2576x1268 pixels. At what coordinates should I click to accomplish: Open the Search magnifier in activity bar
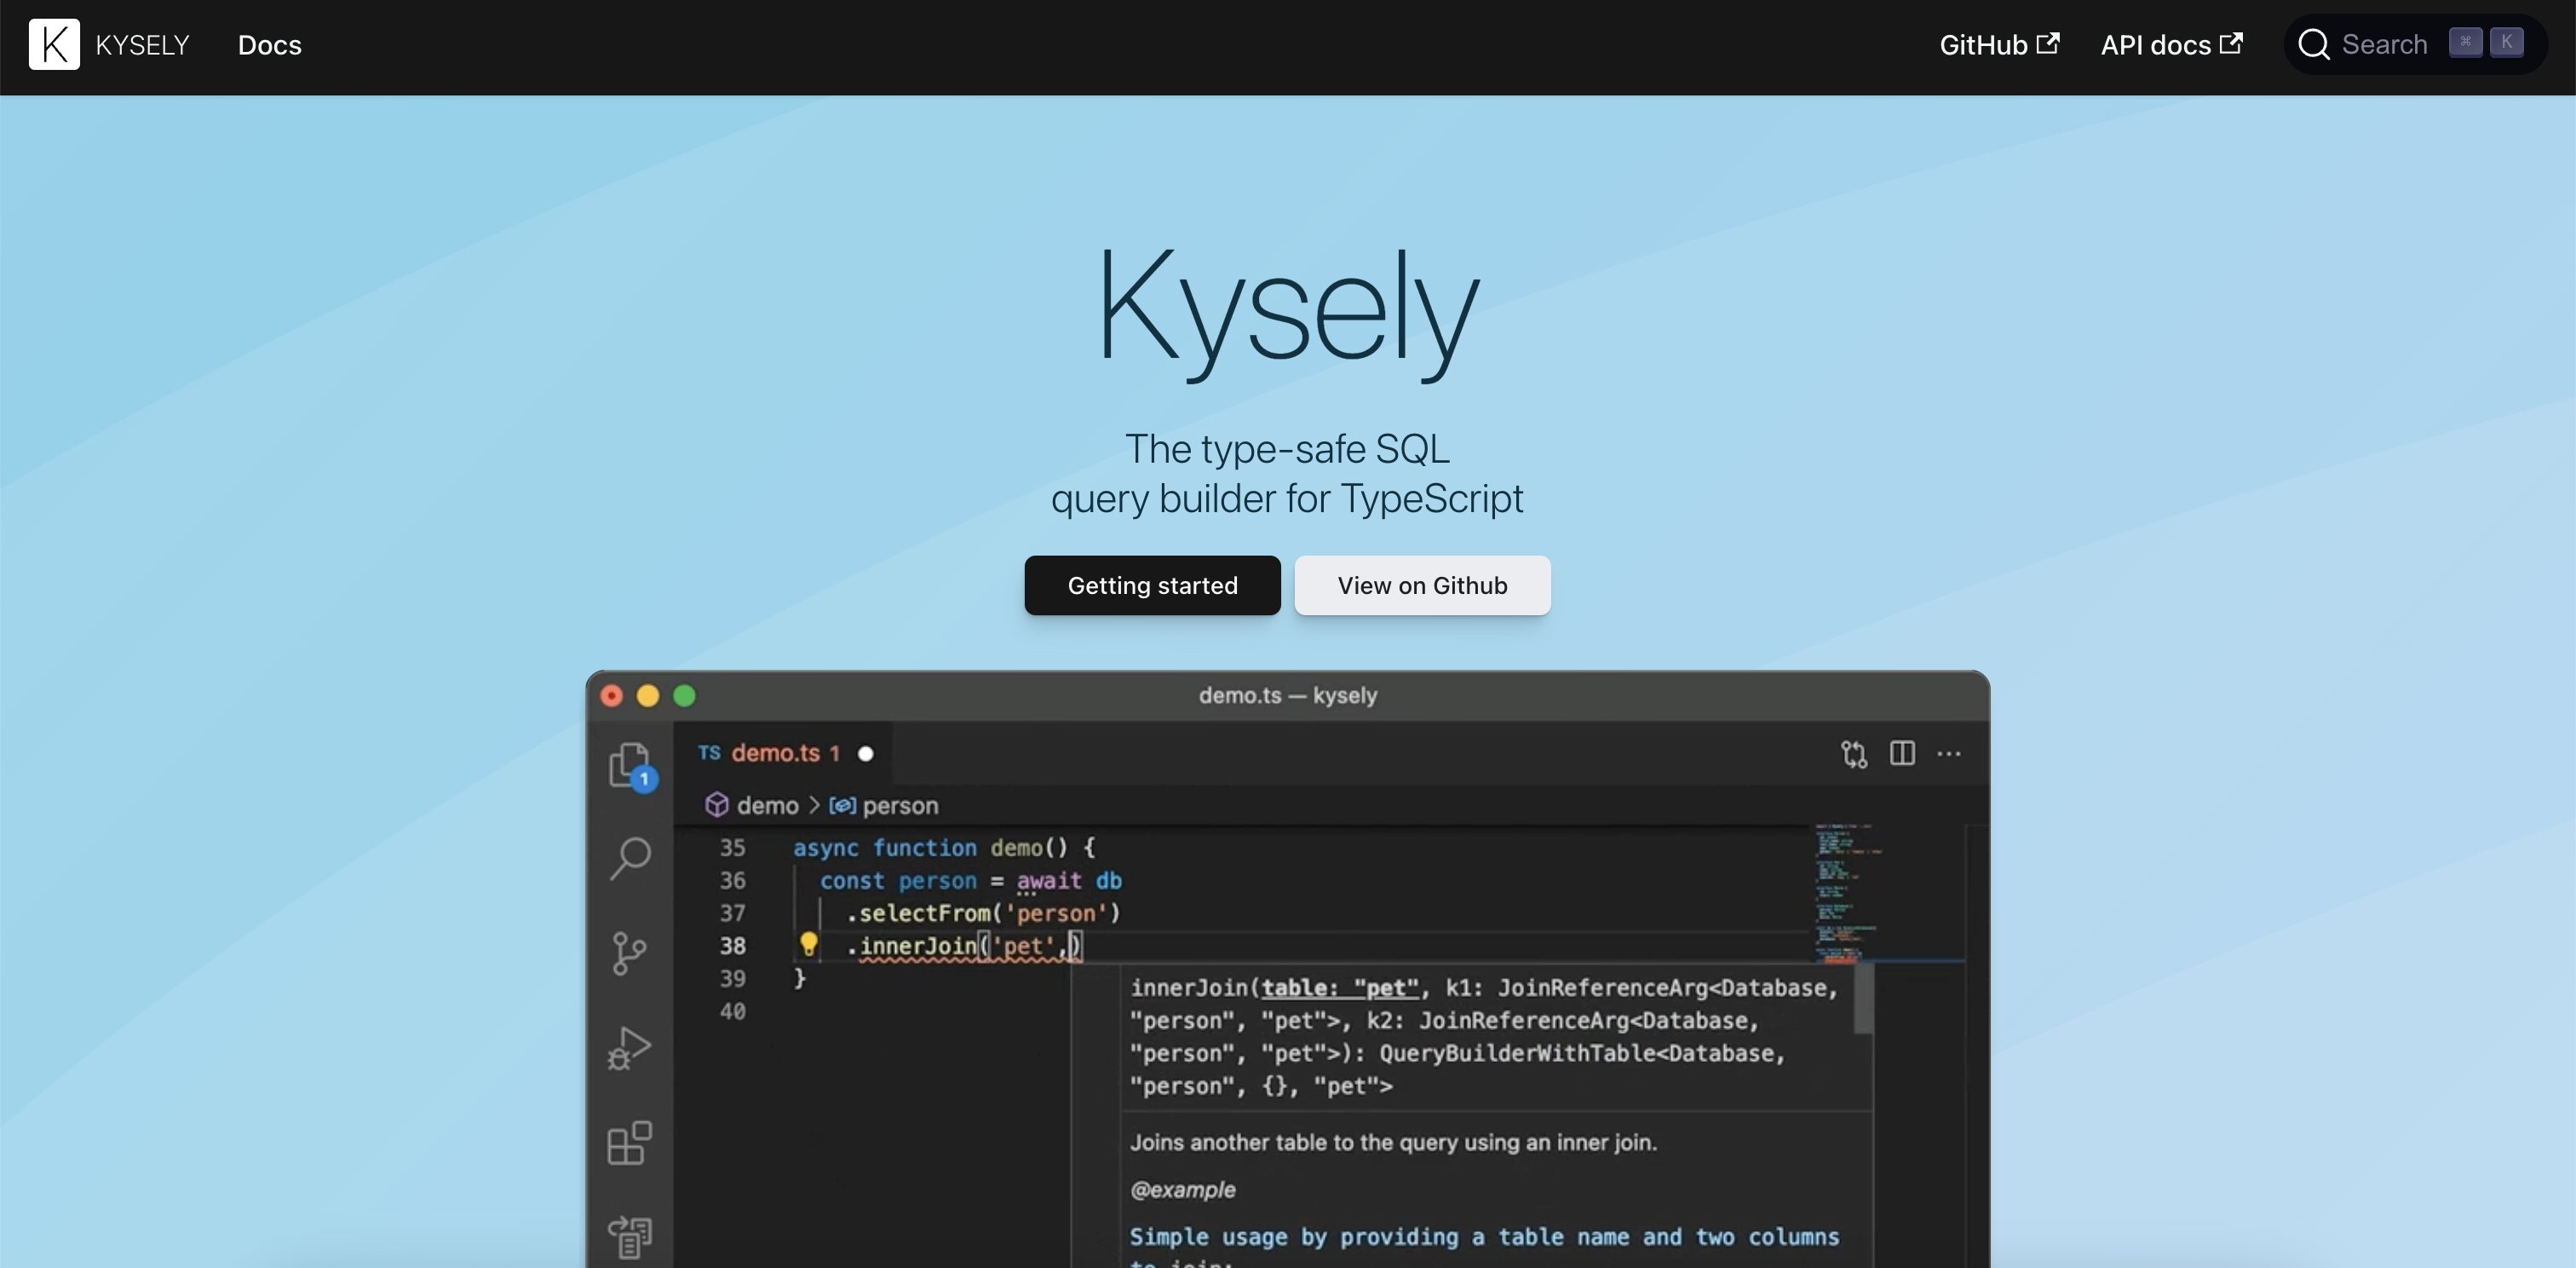point(630,858)
